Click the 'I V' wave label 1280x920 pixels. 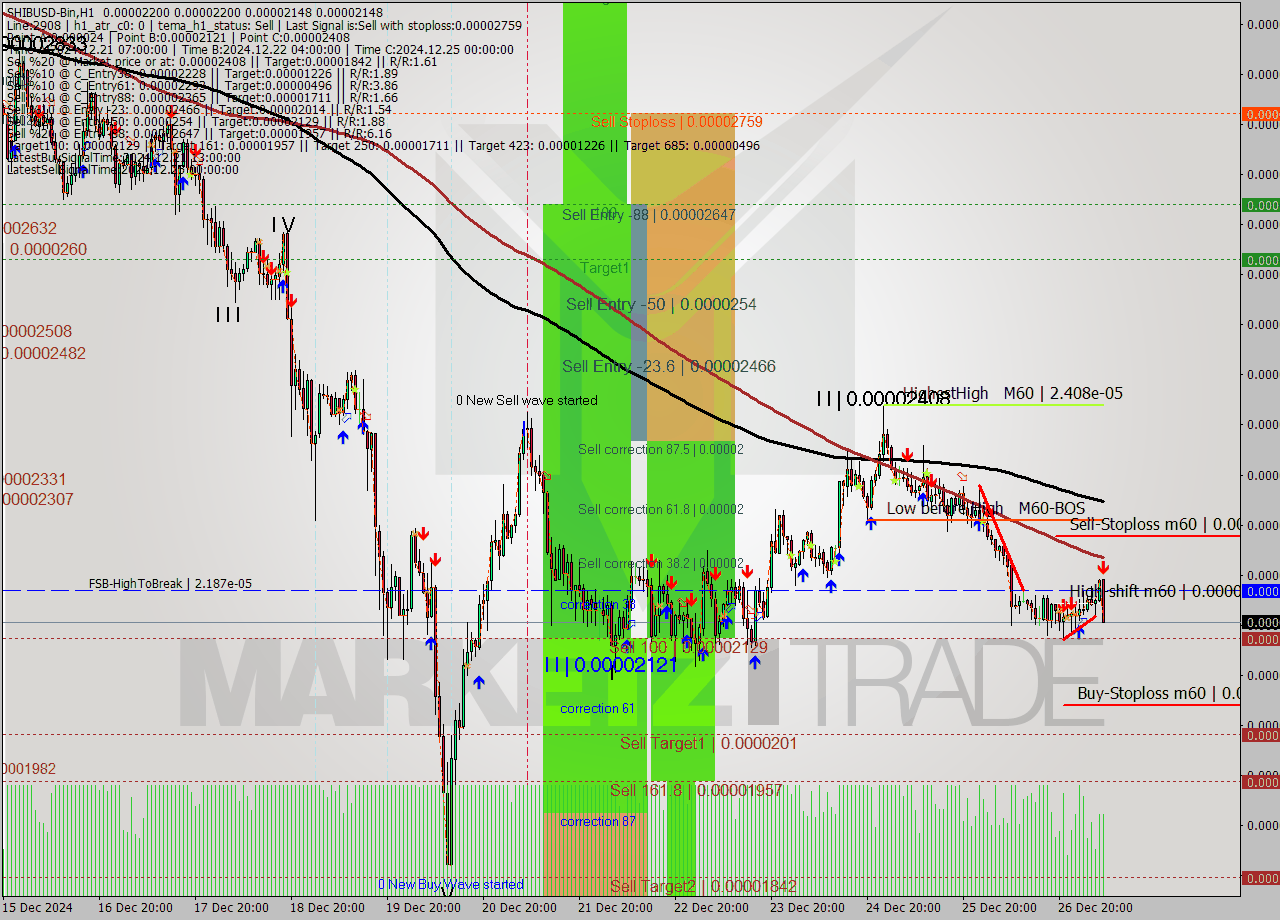click(x=283, y=226)
